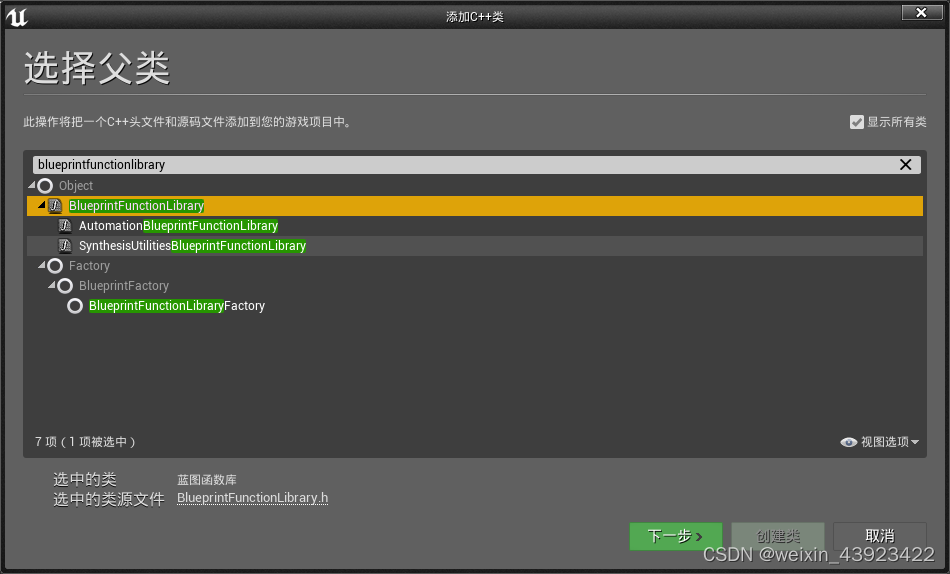The image size is (950, 574).
Task: Open the 视图选项 dropdown
Action: click(x=880, y=442)
